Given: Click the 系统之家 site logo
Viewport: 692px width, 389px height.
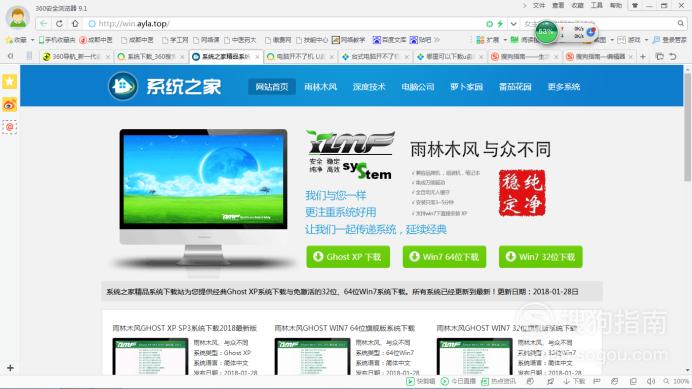Looking at the screenshot, I should [165, 86].
